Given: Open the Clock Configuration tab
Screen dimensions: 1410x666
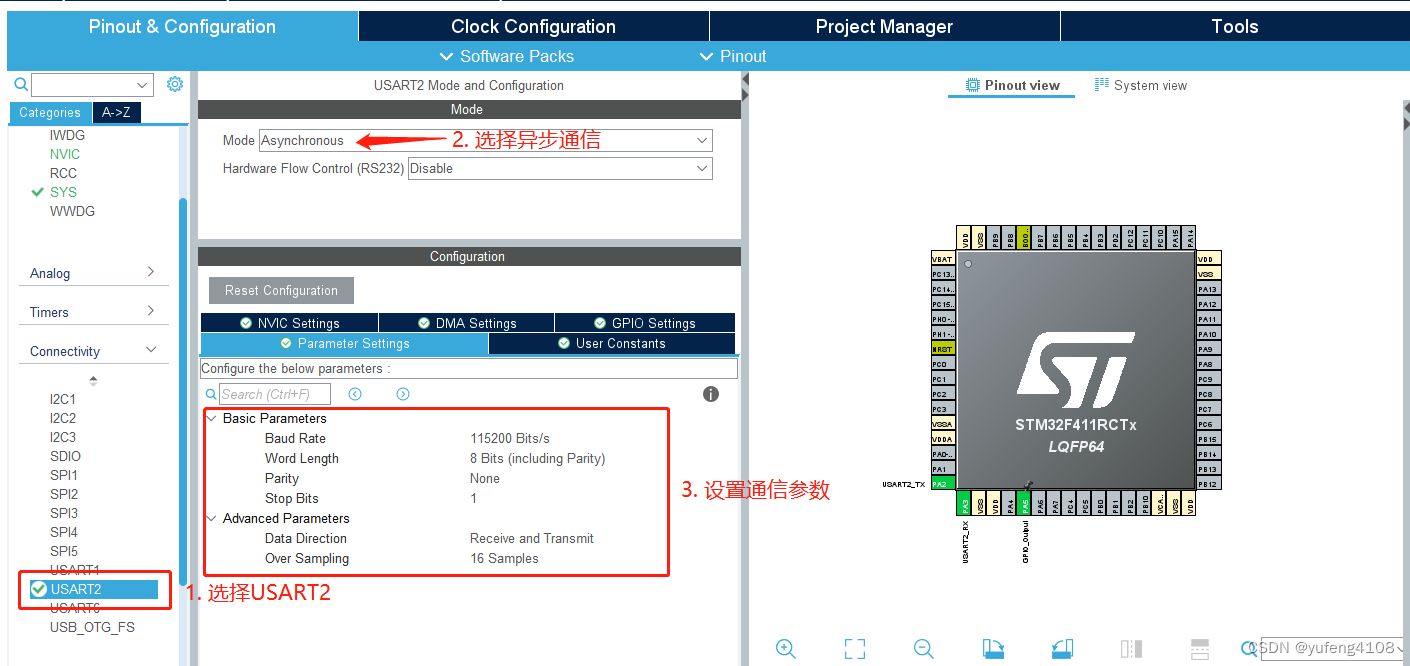Looking at the screenshot, I should click(533, 27).
